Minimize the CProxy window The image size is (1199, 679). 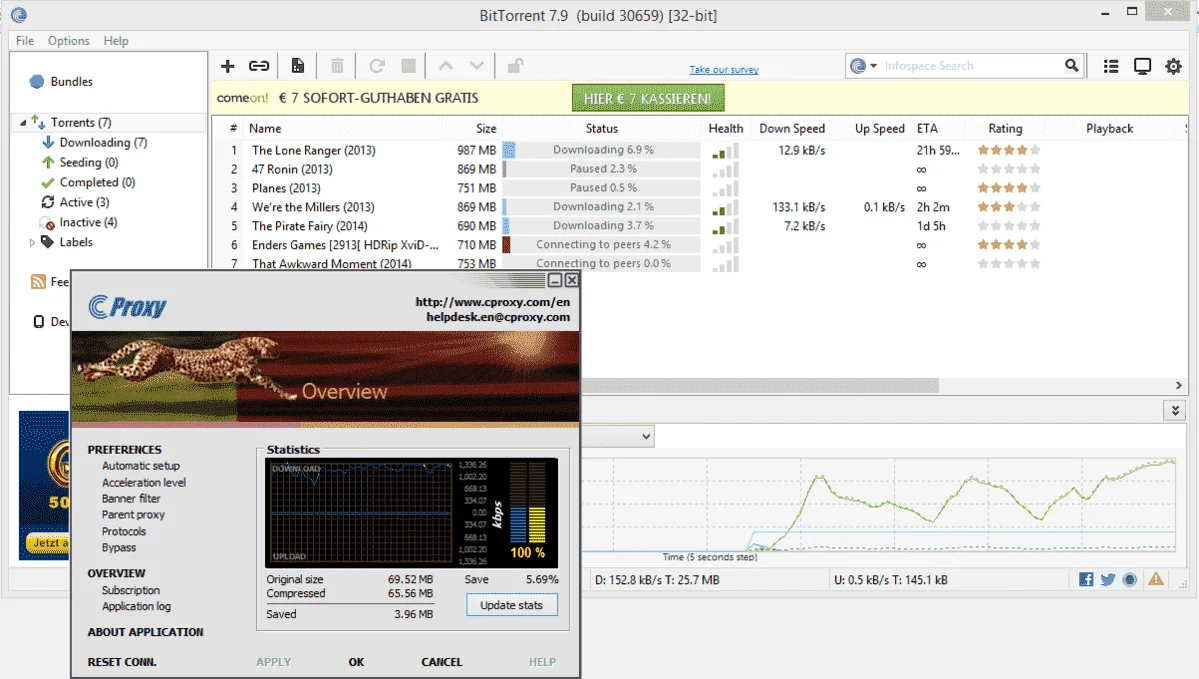pyautogui.click(x=556, y=281)
